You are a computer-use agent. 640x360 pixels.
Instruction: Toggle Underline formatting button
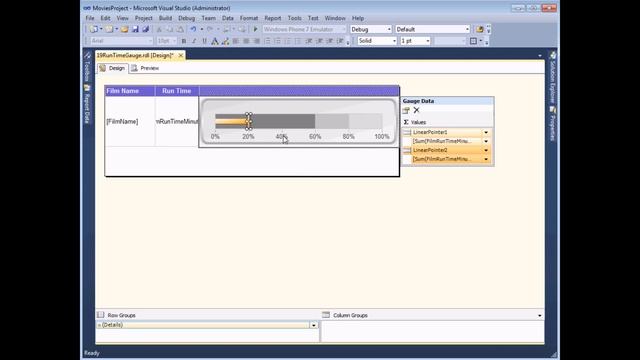(x=204, y=41)
